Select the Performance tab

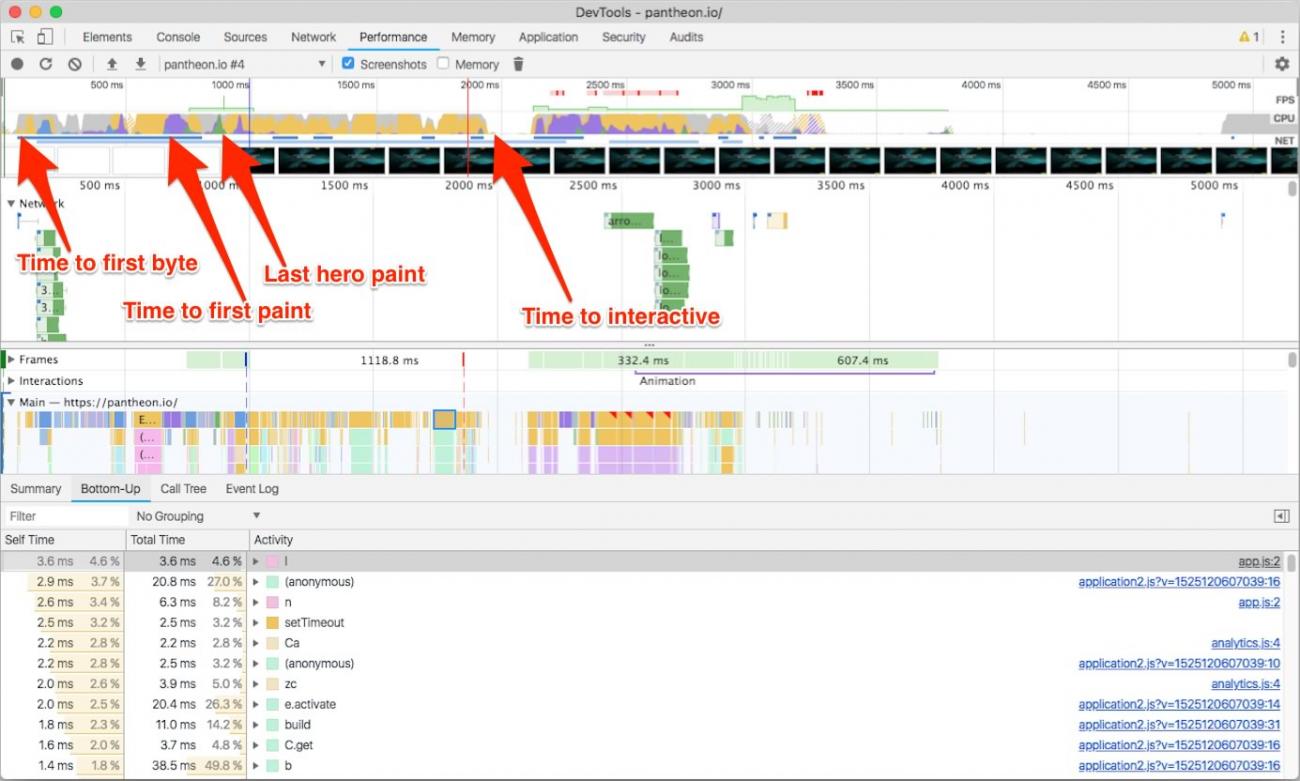[393, 37]
